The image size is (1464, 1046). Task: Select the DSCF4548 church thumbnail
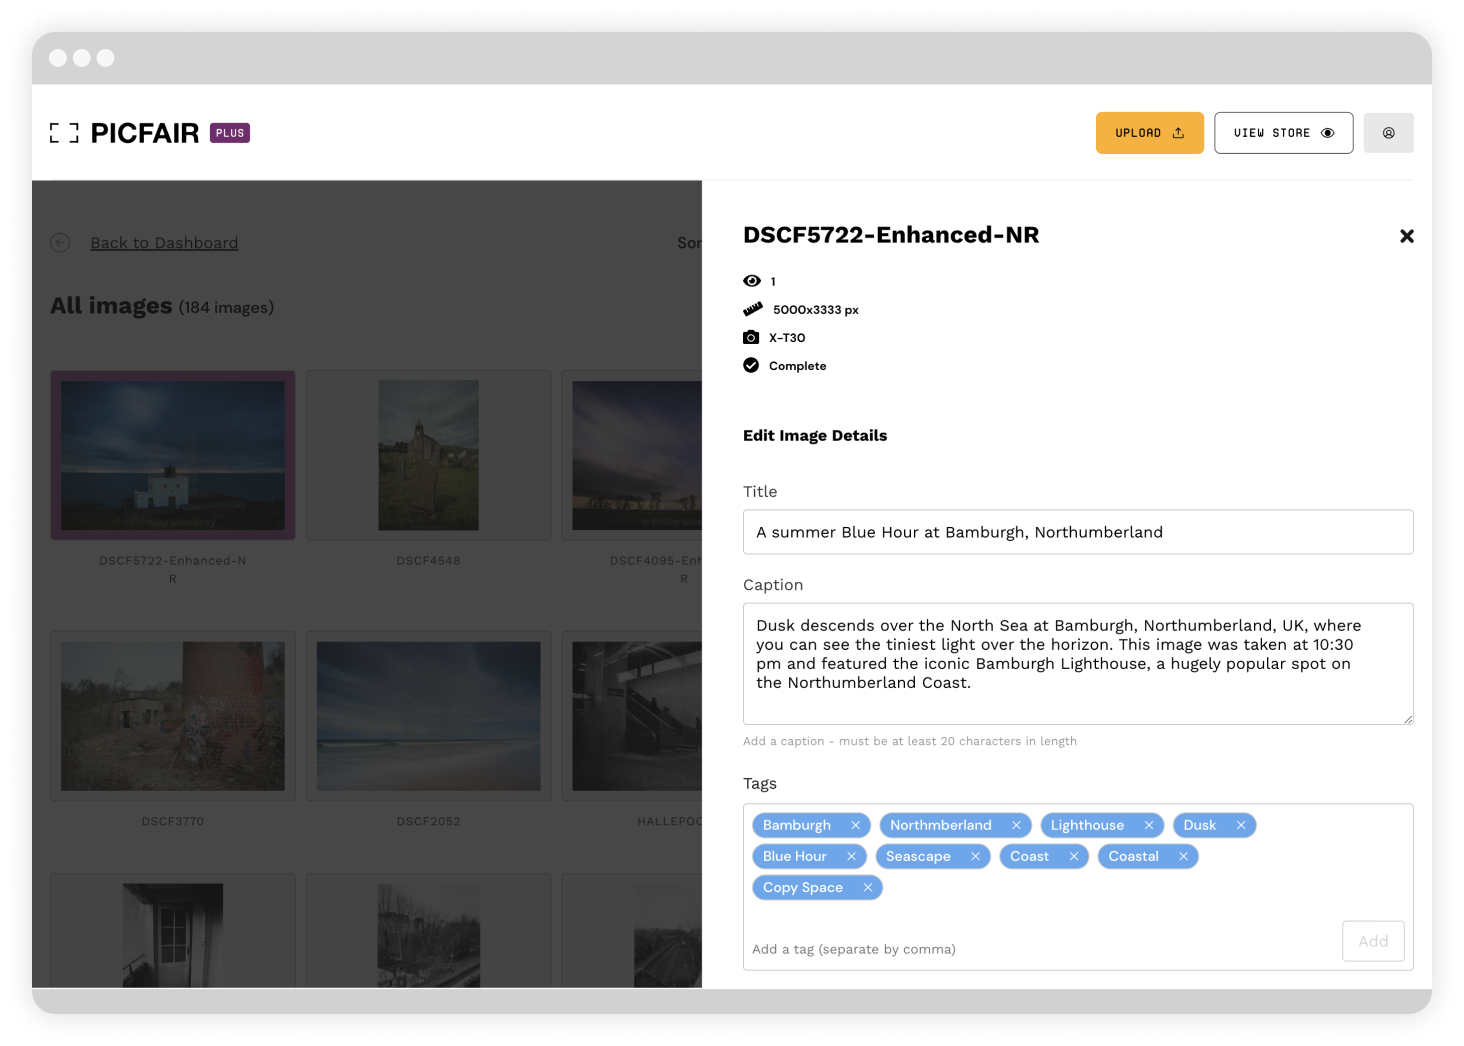coord(428,455)
